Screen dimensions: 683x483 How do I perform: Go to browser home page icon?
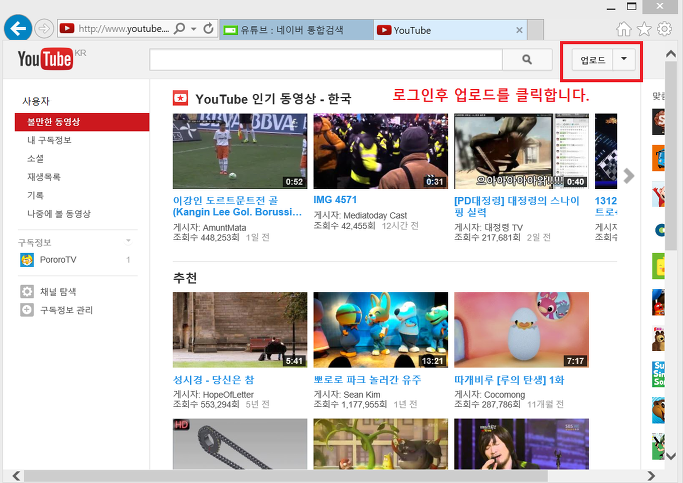tap(624, 29)
